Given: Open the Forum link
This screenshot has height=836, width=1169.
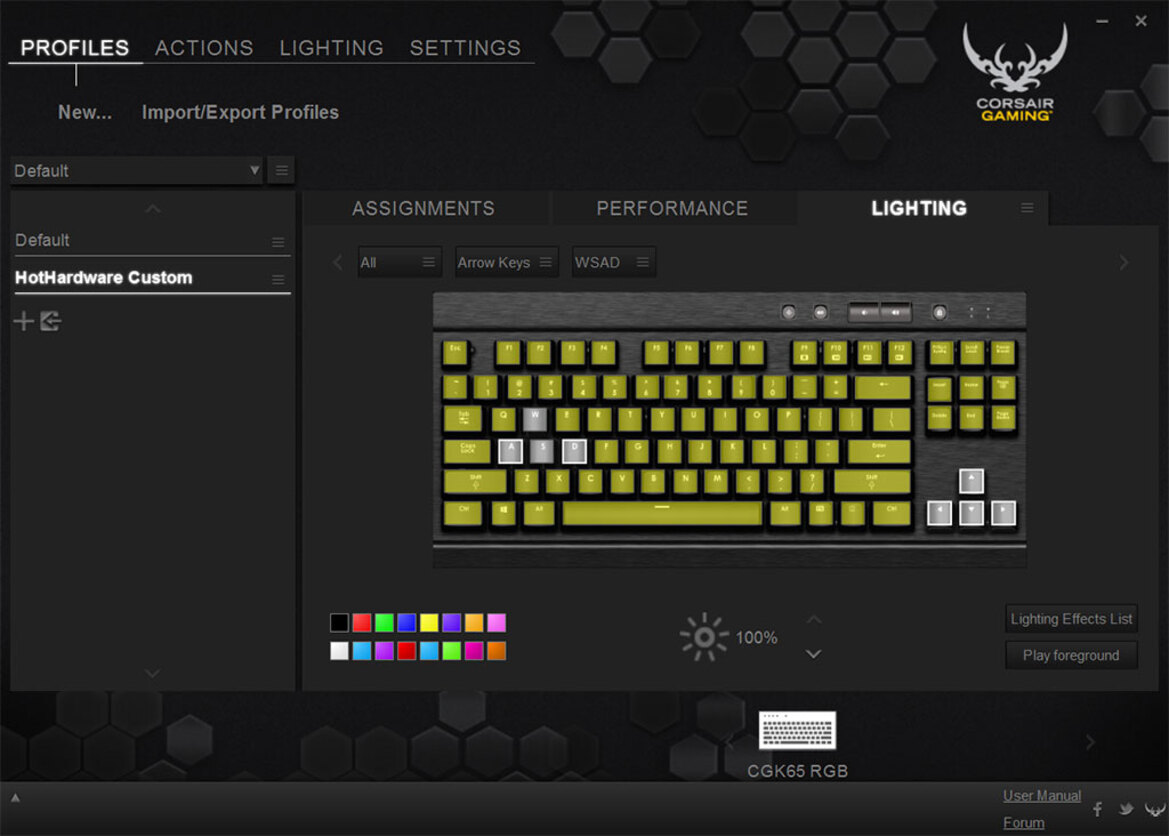Looking at the screenshot, I should [1024, 823].
